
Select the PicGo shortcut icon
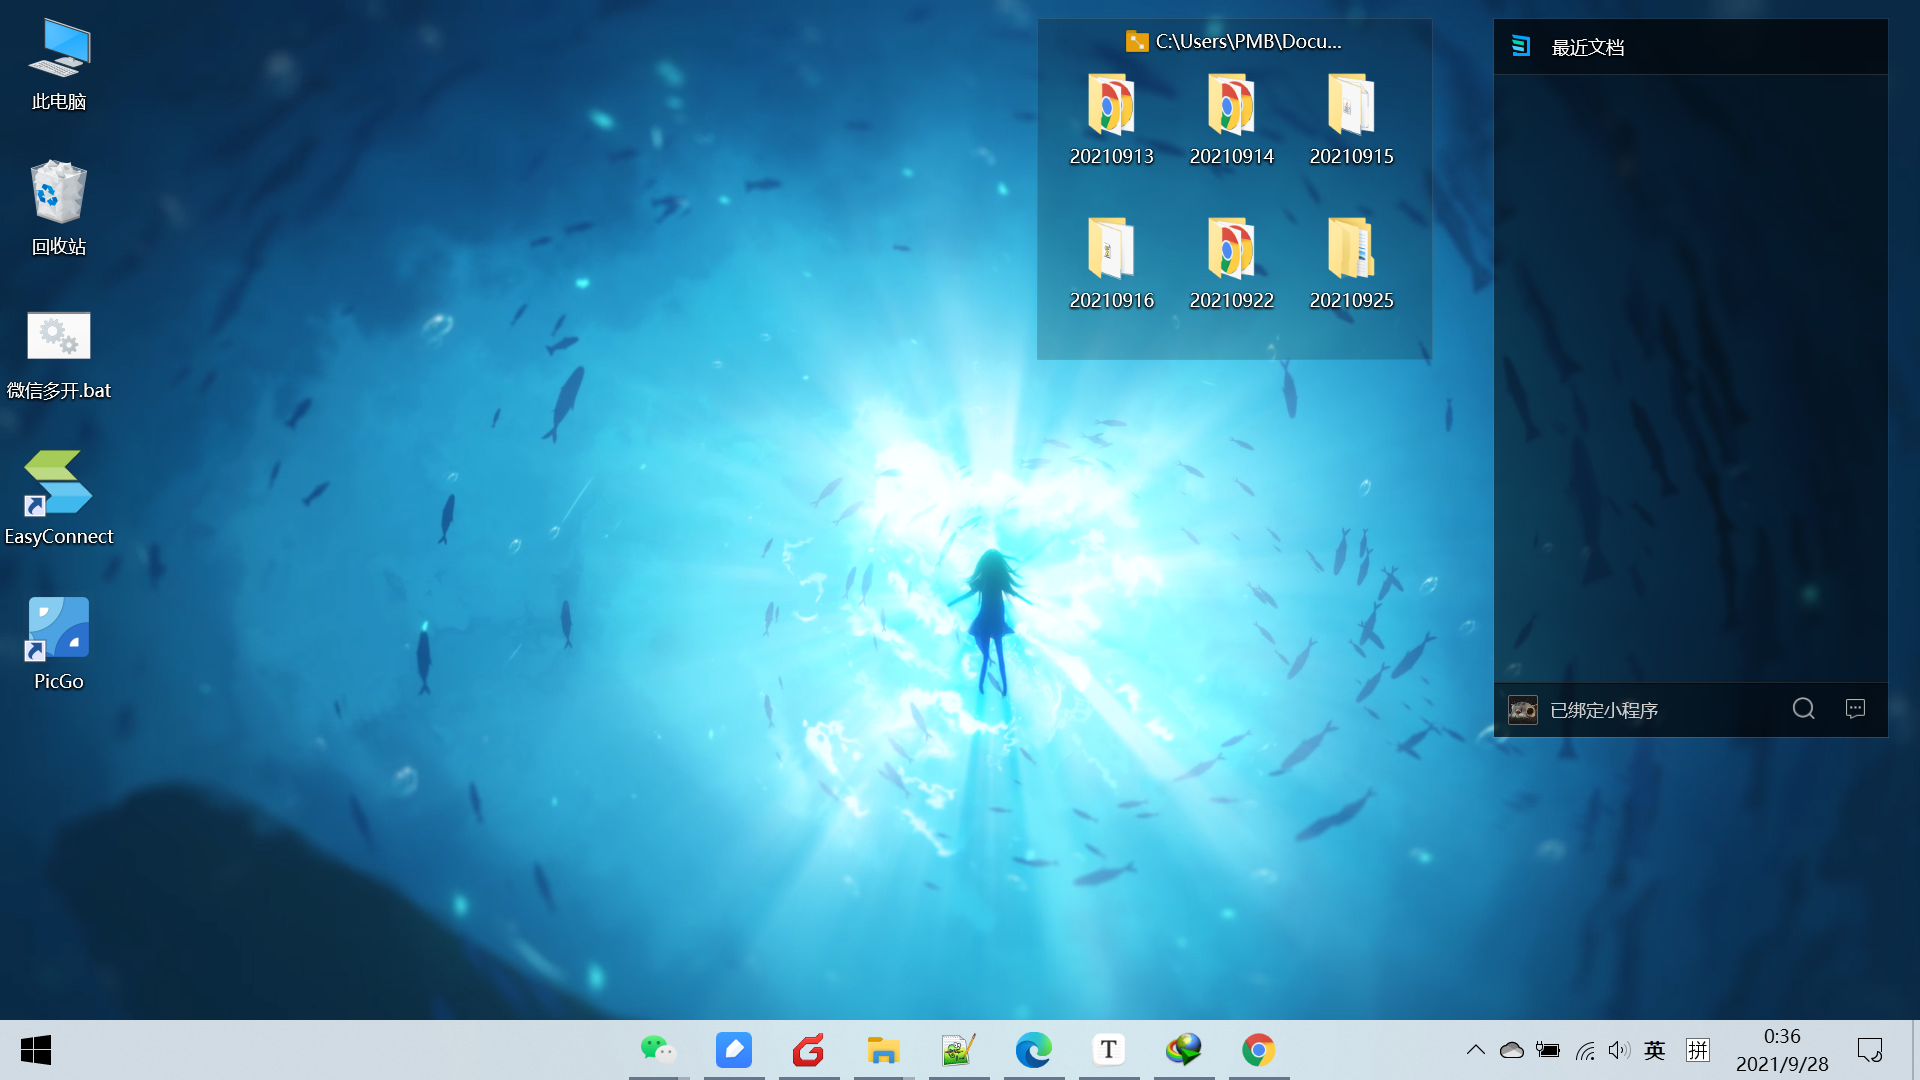(59, 643)
